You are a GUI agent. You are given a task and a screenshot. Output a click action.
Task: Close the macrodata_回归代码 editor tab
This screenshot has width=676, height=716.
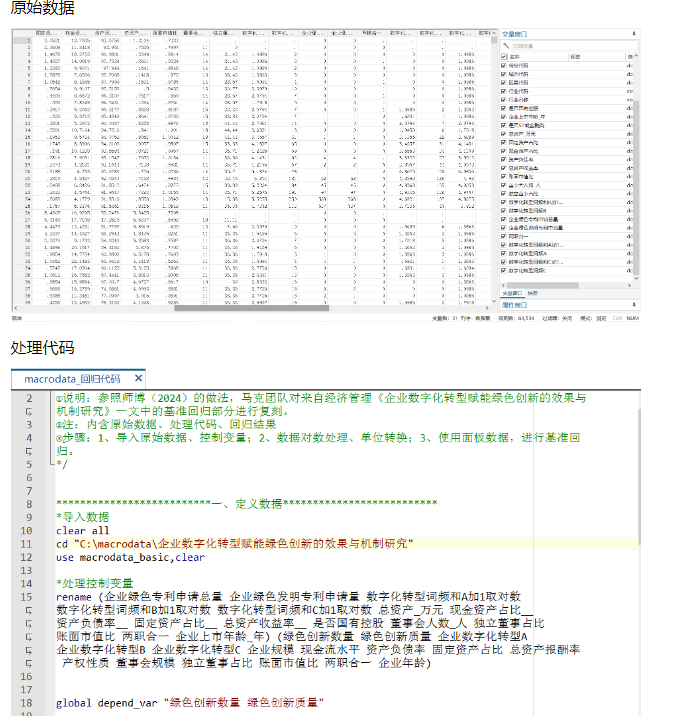pos(138,378)
